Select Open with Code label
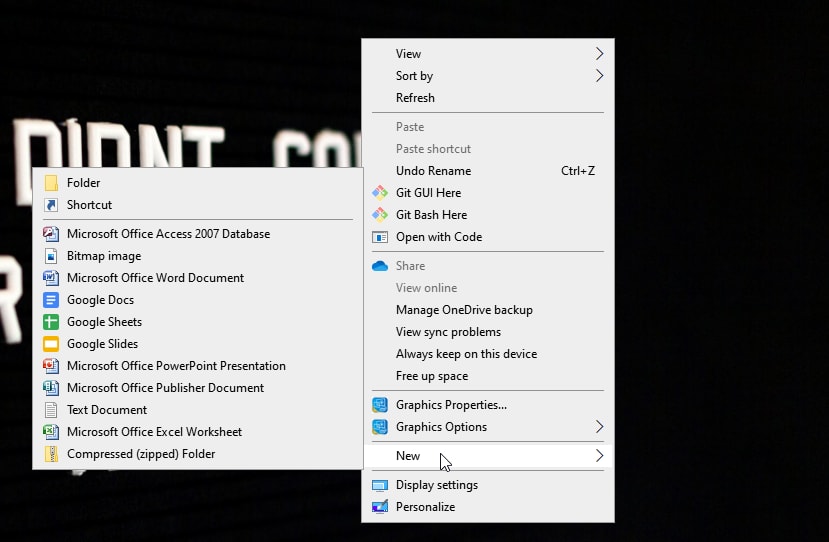 click(x=439, y=237)
